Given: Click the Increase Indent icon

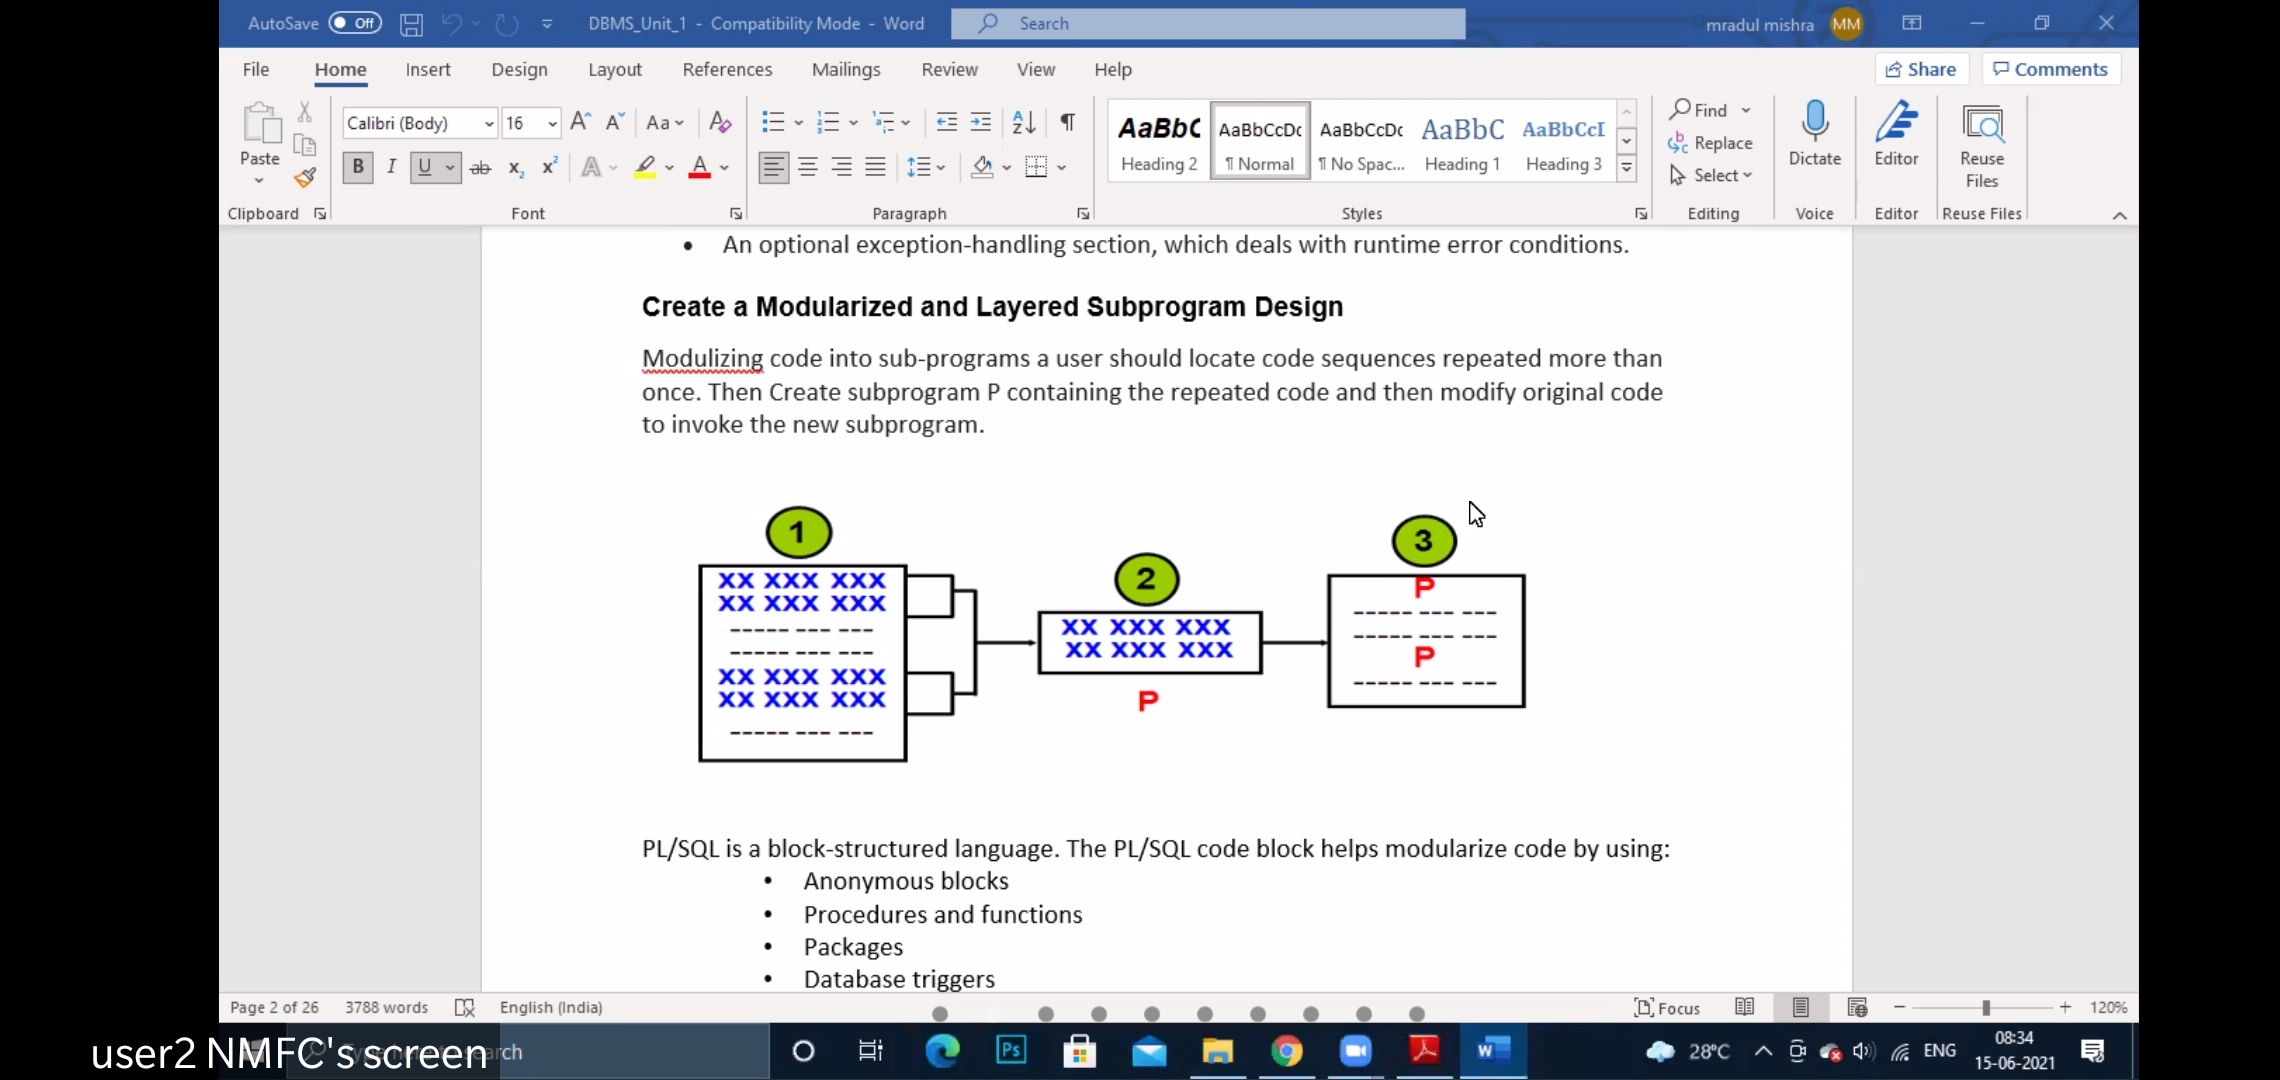Looking at the screenshot, I should [981, 122].
